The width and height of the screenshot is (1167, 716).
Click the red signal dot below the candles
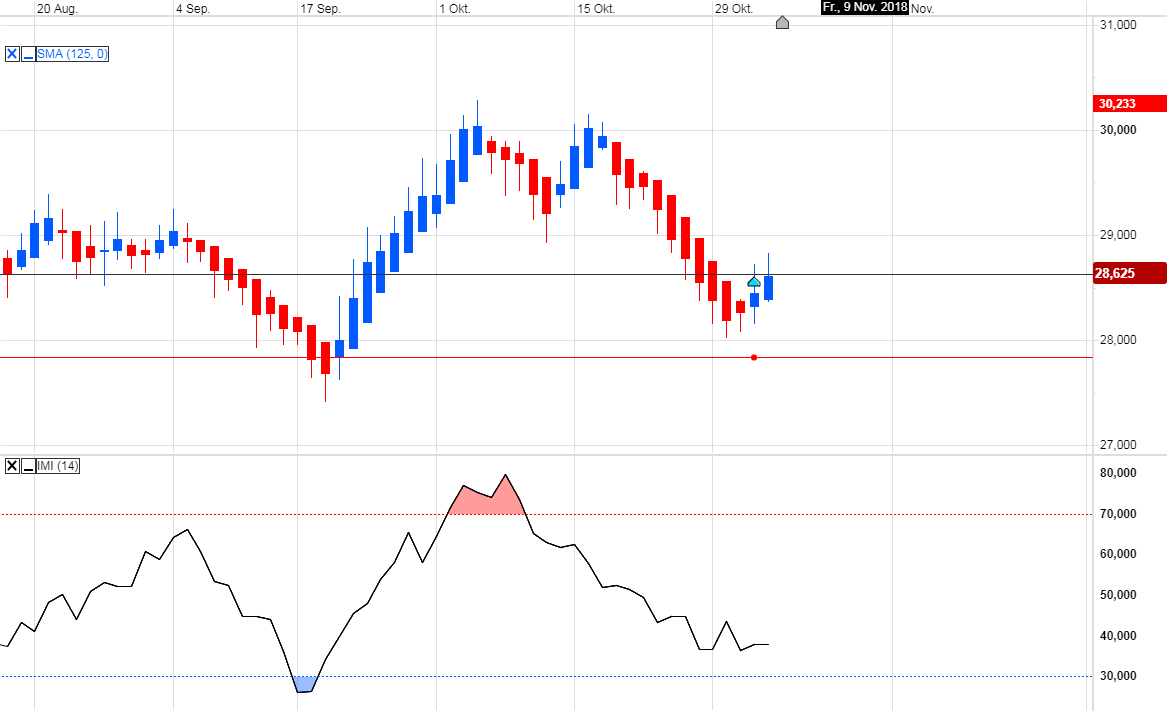755,356
